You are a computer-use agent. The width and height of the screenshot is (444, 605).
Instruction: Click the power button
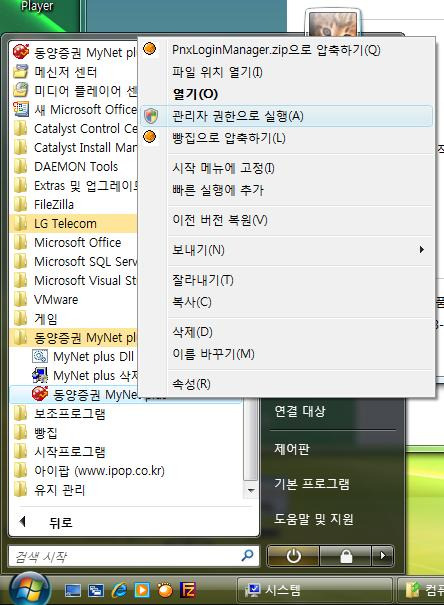point(293,556)
